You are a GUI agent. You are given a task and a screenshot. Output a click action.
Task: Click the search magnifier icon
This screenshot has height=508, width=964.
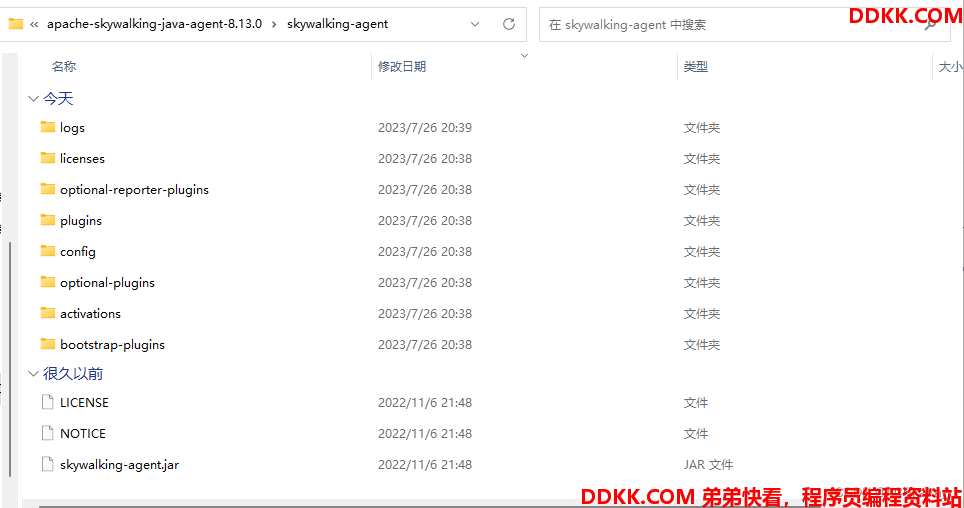[x=931, y=25]
